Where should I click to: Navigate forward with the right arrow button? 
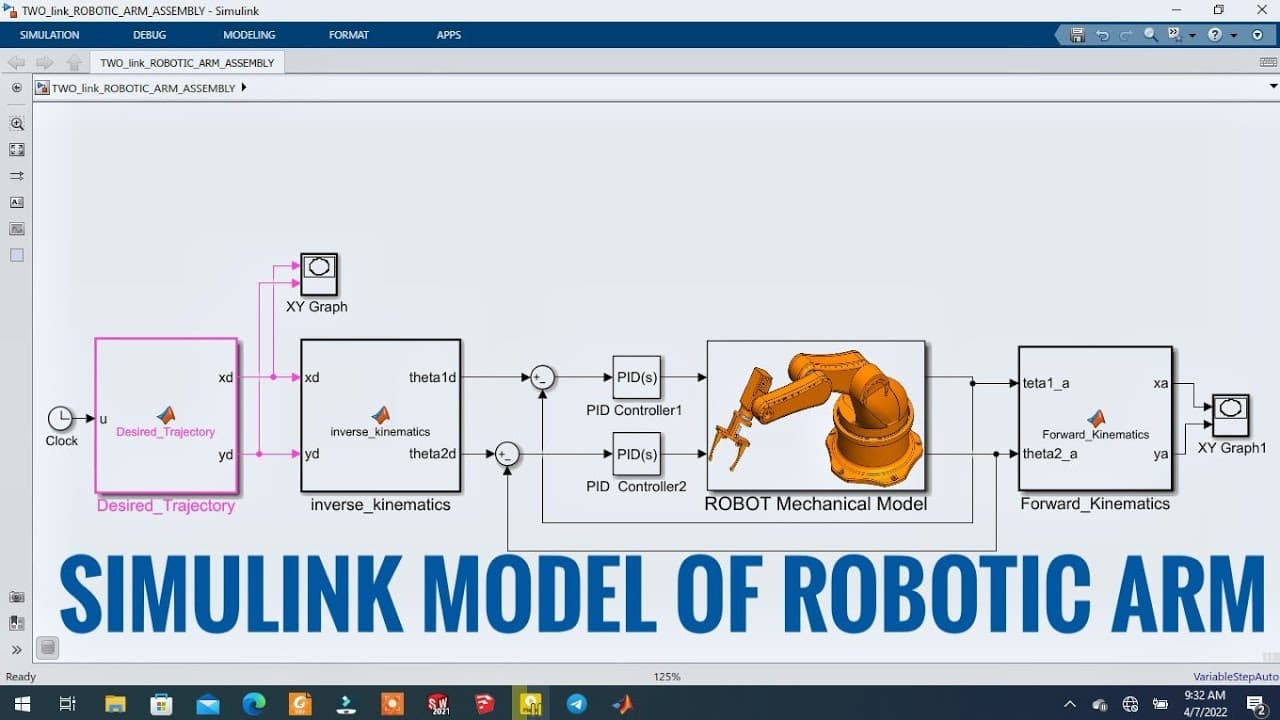[44, 62]
